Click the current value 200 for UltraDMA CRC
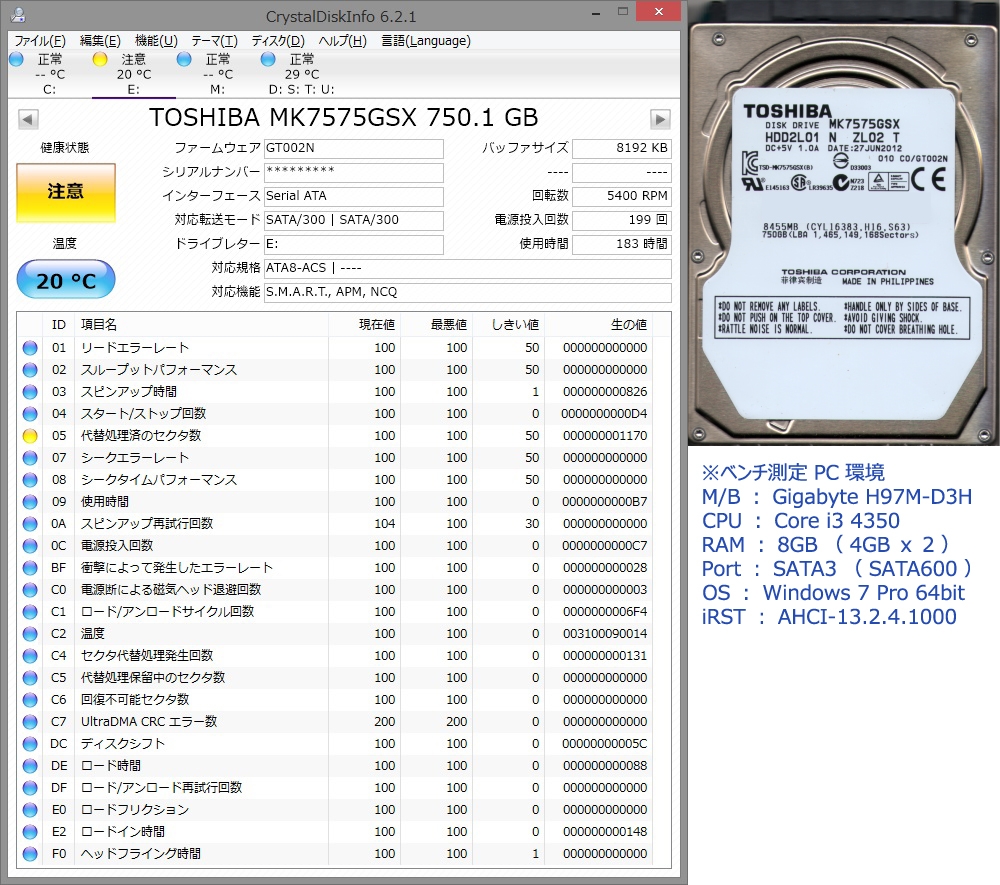The height and width of the screenshot is (885, 1000). click(x=385, y=722)
